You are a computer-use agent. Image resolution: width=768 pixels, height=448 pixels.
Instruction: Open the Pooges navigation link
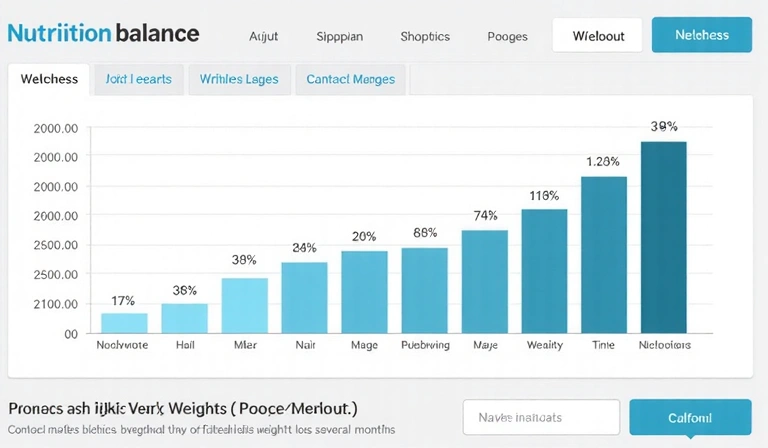(507, 36)
